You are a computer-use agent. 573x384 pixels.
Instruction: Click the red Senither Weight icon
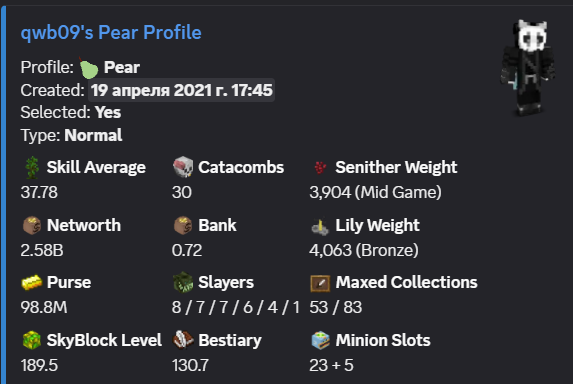coord(320,167)
